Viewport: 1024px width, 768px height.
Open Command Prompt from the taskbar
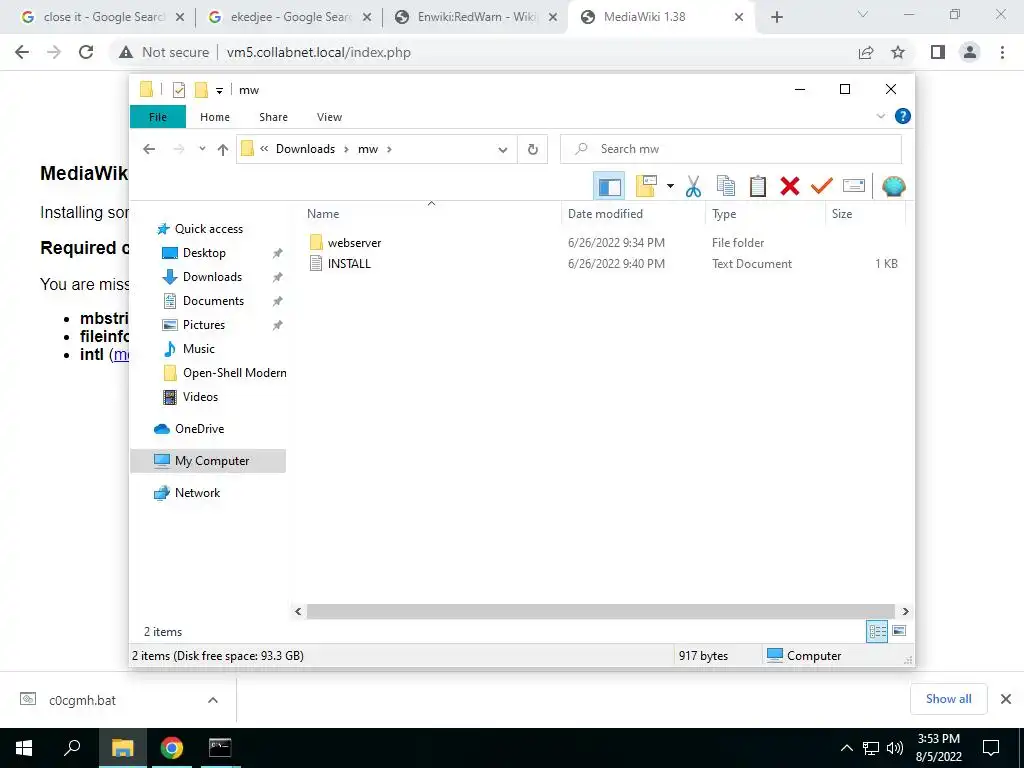219,748
